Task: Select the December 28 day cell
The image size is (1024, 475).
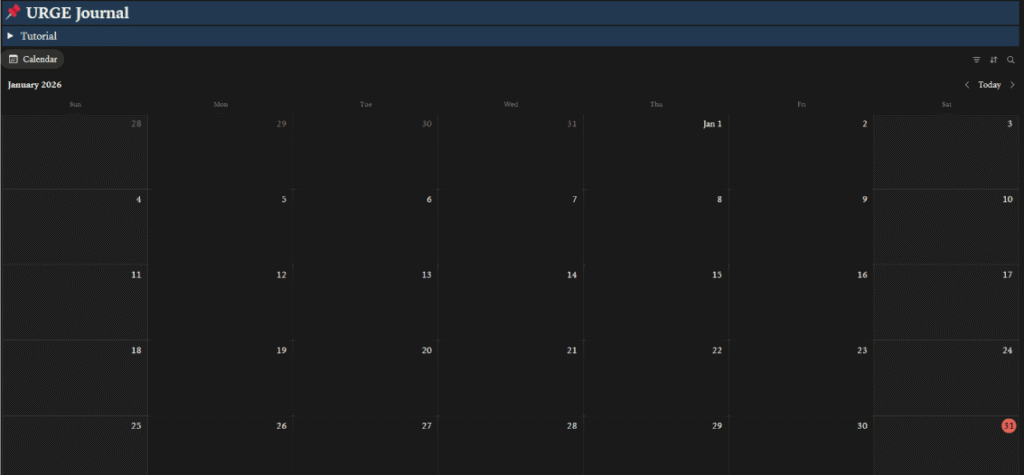Action: point(75,151)
